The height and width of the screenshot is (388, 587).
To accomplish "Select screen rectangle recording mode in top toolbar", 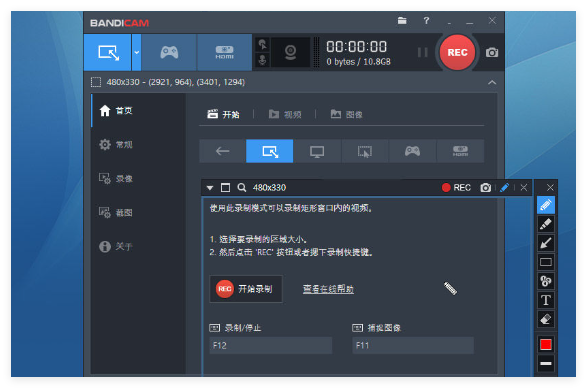I will (x=107, y=52).
